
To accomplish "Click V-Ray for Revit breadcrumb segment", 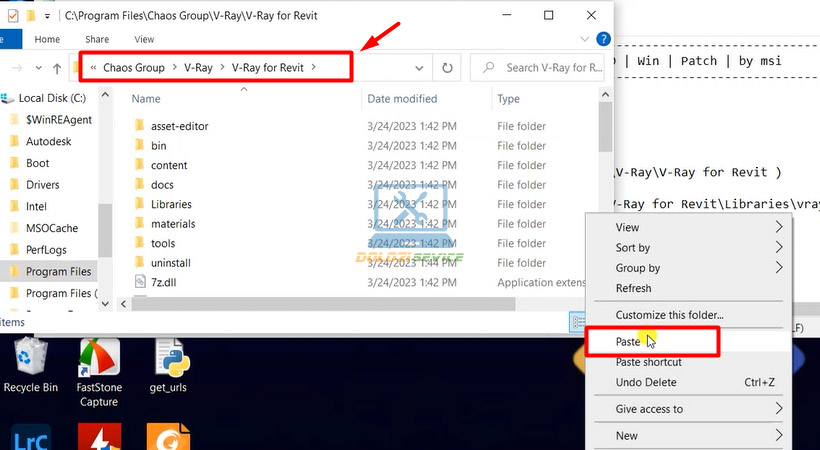I will point(268,68).
